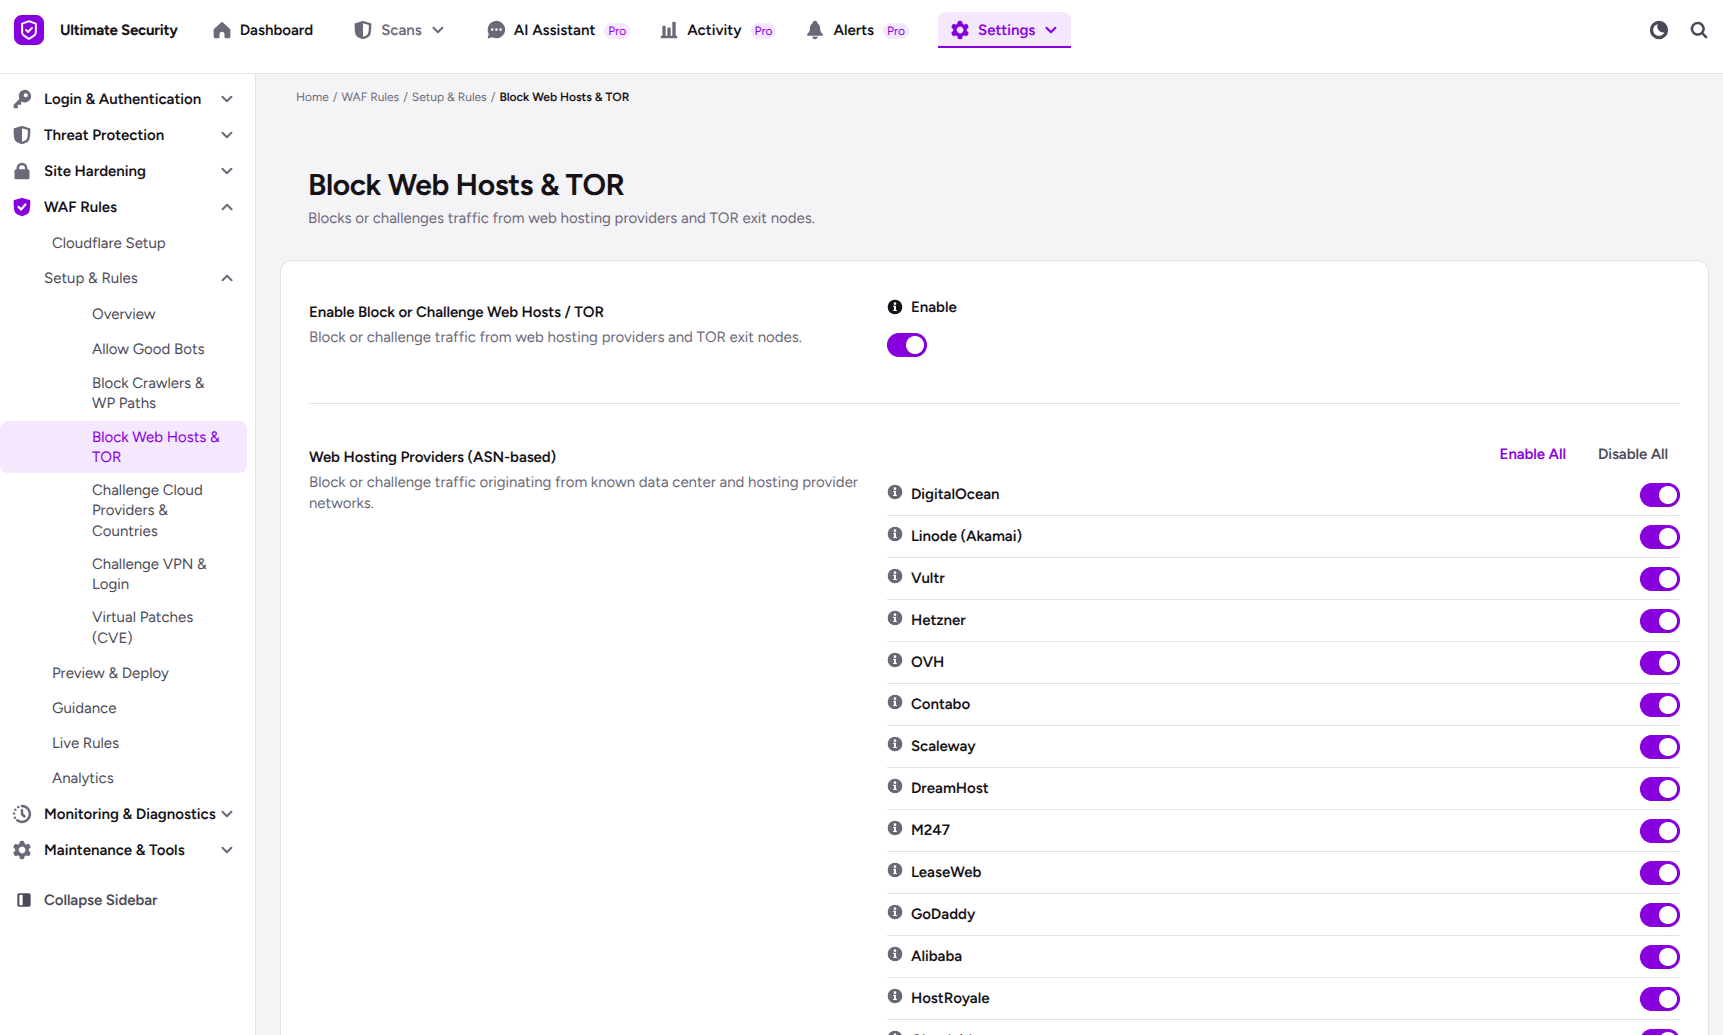Collapse the Setup & Rules submenu chevron
Viewport: 1723px width, 1035px height.
coord(227,278)
